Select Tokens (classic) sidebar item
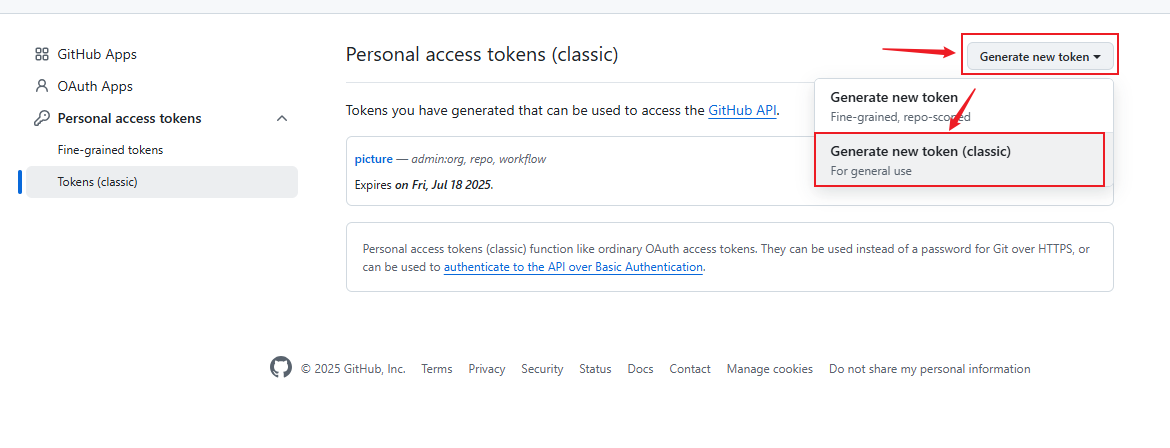Image resolution: width=1170 pixels, height=448 pixels. [162, 181]
